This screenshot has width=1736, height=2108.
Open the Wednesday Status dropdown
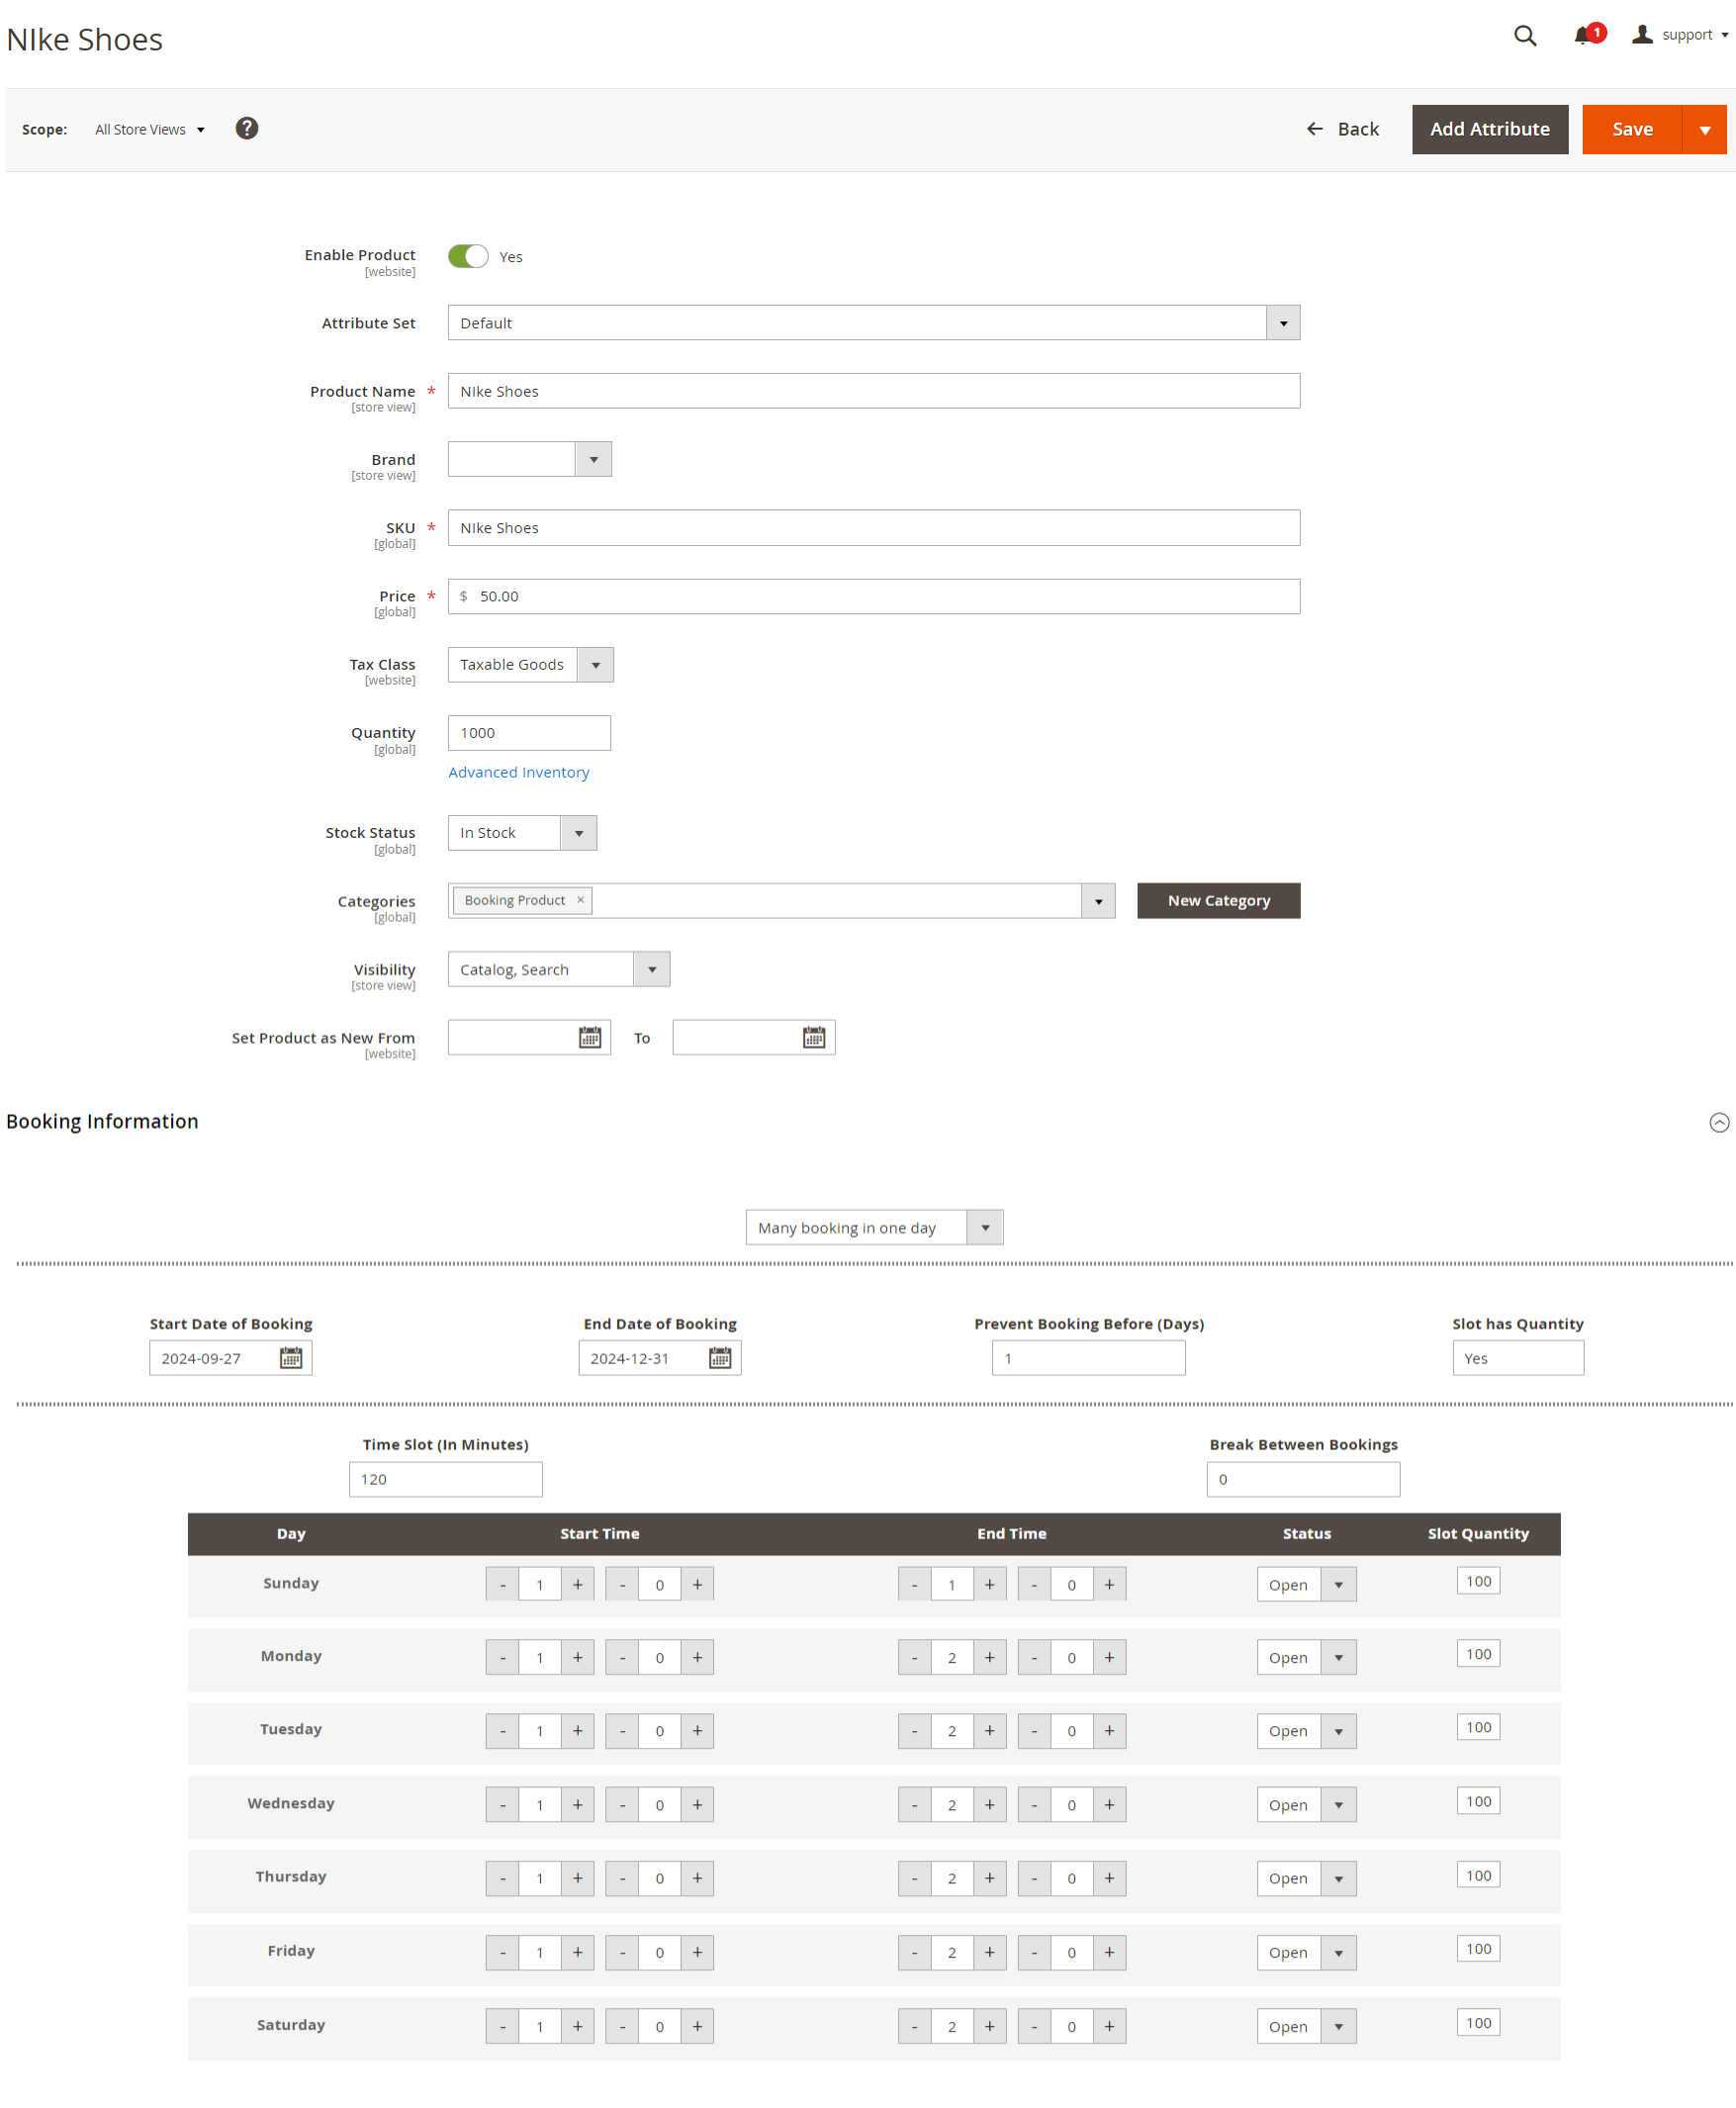point(1306,1804)
